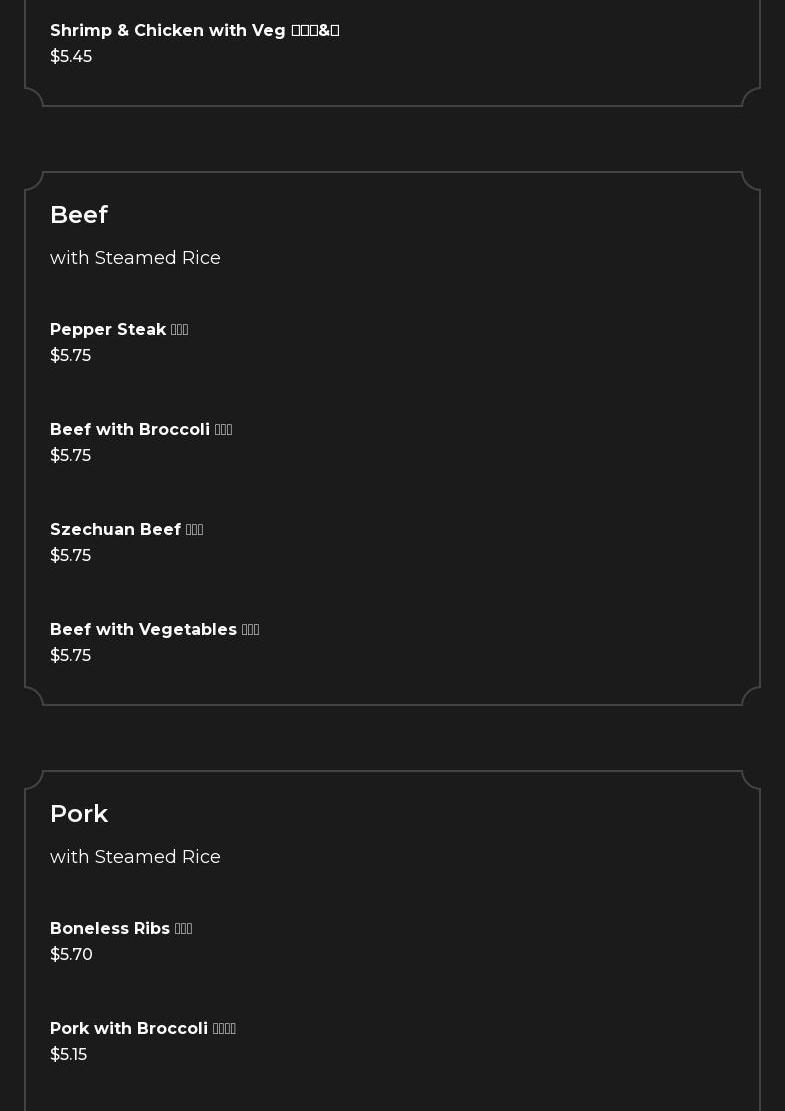The height and width of the screenshot is (1111, 785).
Task: Select the Pork with Broccoli dish
Action: 129,1029
